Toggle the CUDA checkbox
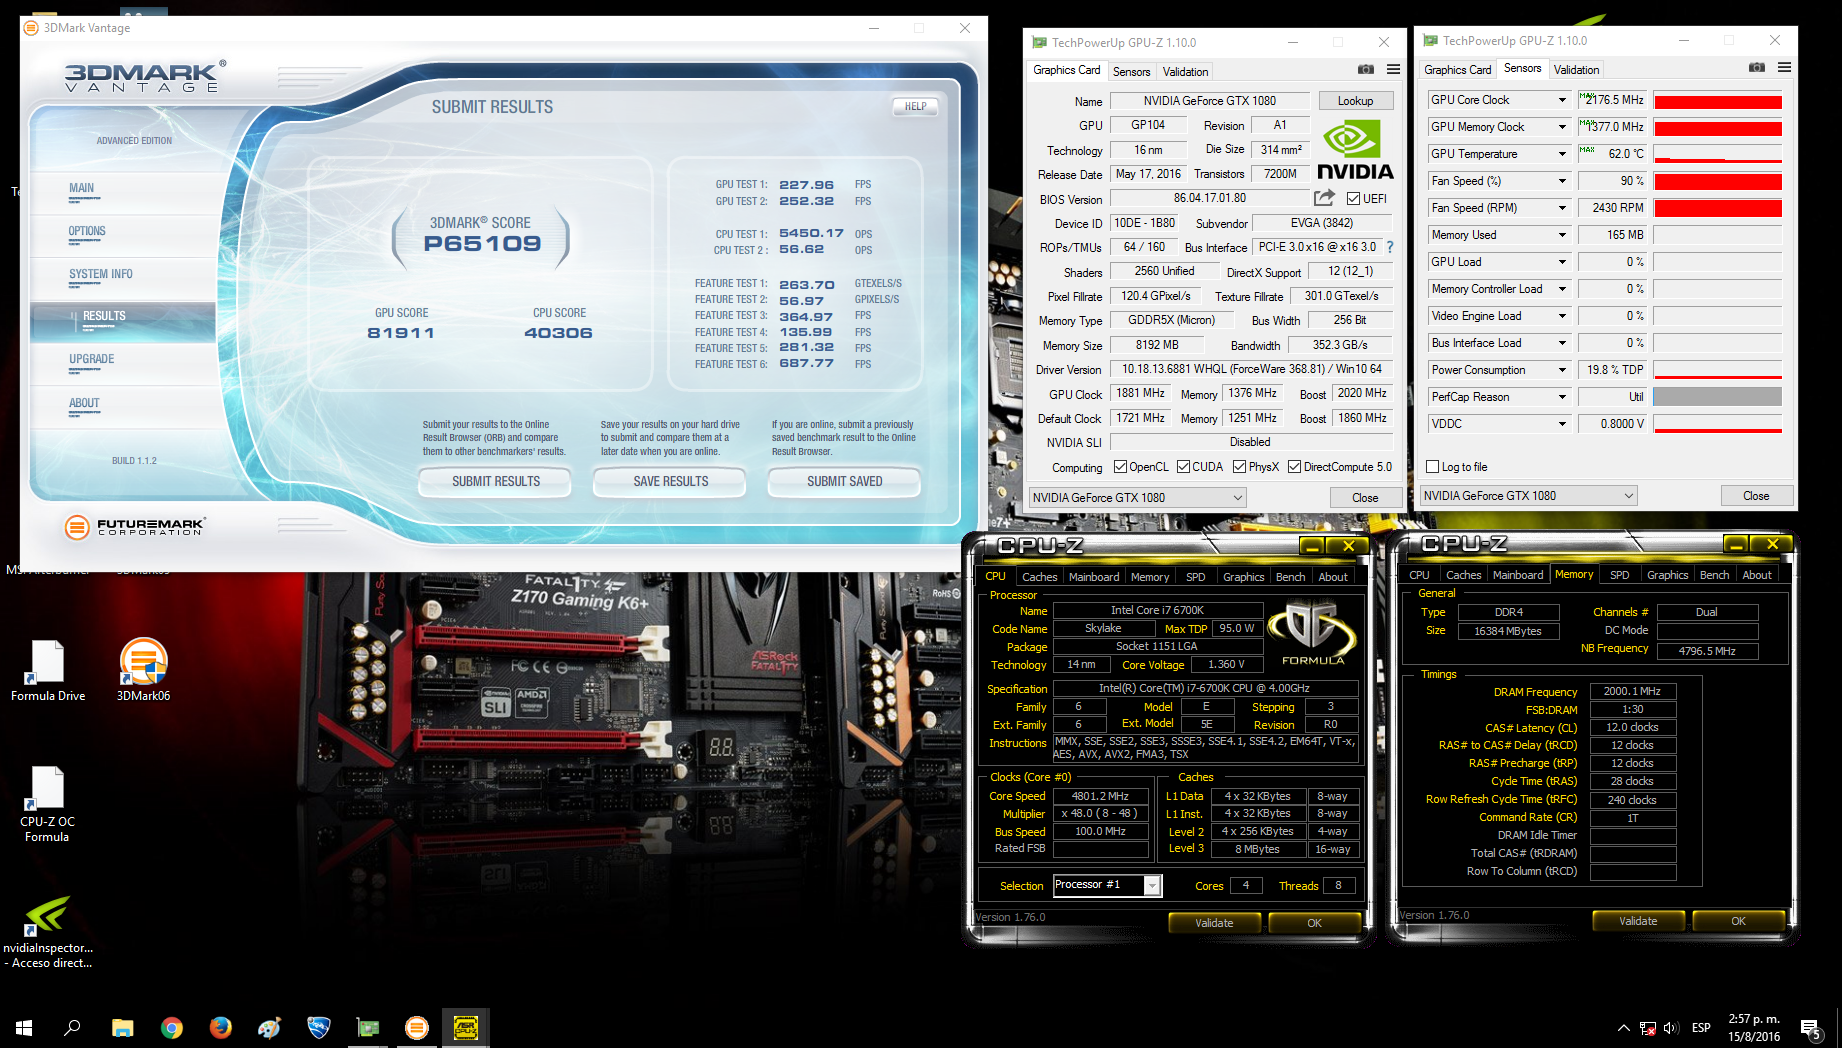1842x1048 pixels. click(1183, 467)
